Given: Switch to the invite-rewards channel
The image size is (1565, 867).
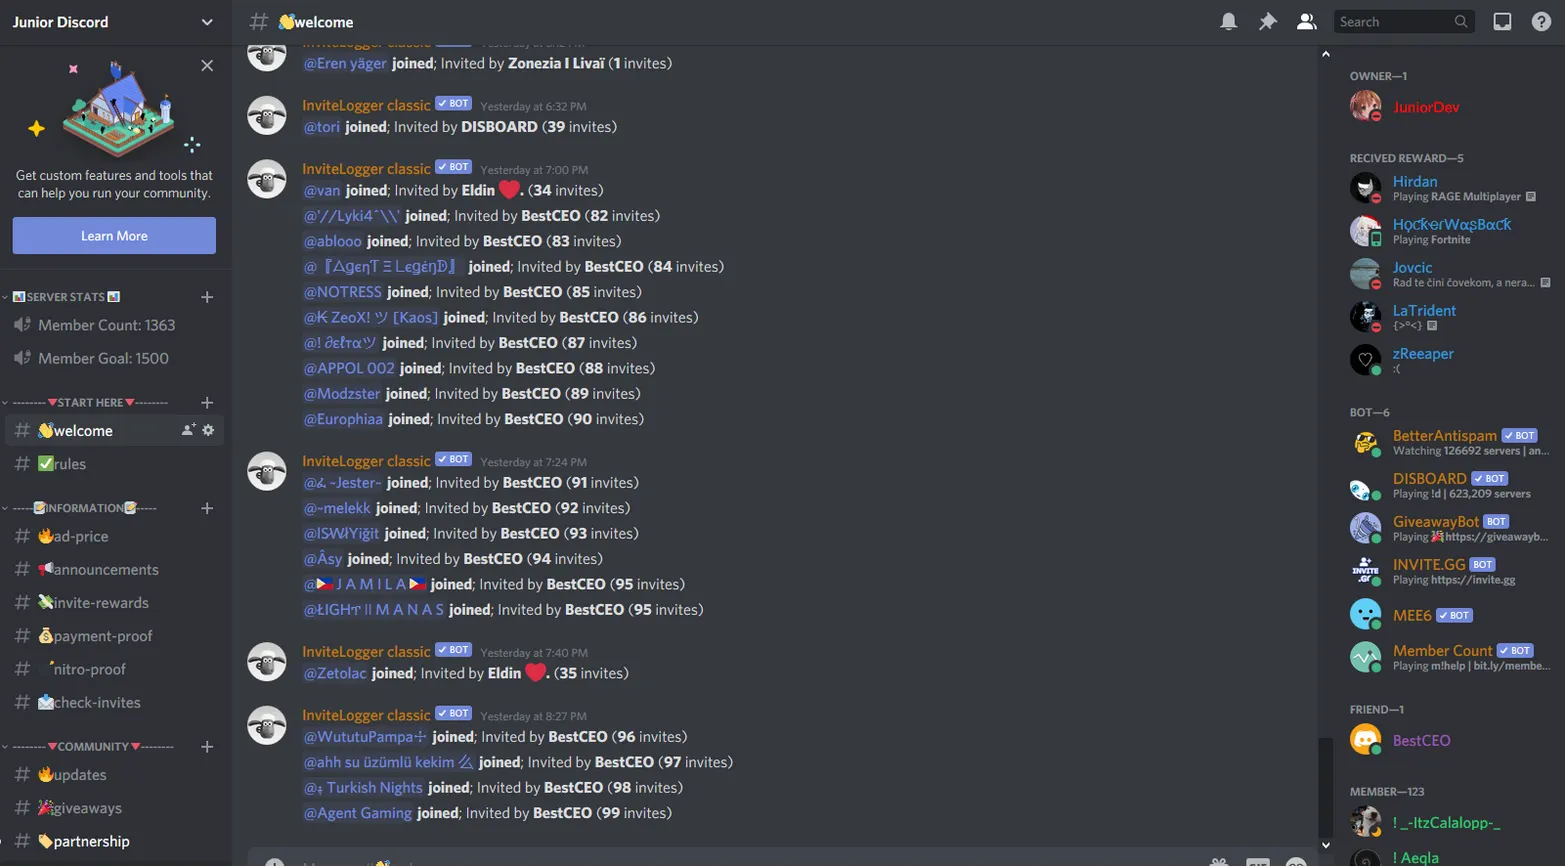Looking at the screenshot, I should [x=115, y=603].
